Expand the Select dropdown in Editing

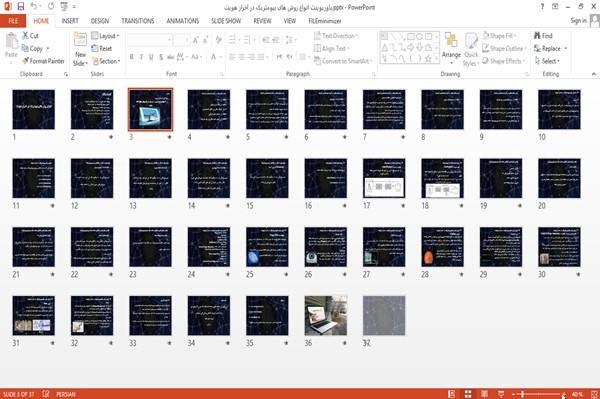[x=547, y=61]
